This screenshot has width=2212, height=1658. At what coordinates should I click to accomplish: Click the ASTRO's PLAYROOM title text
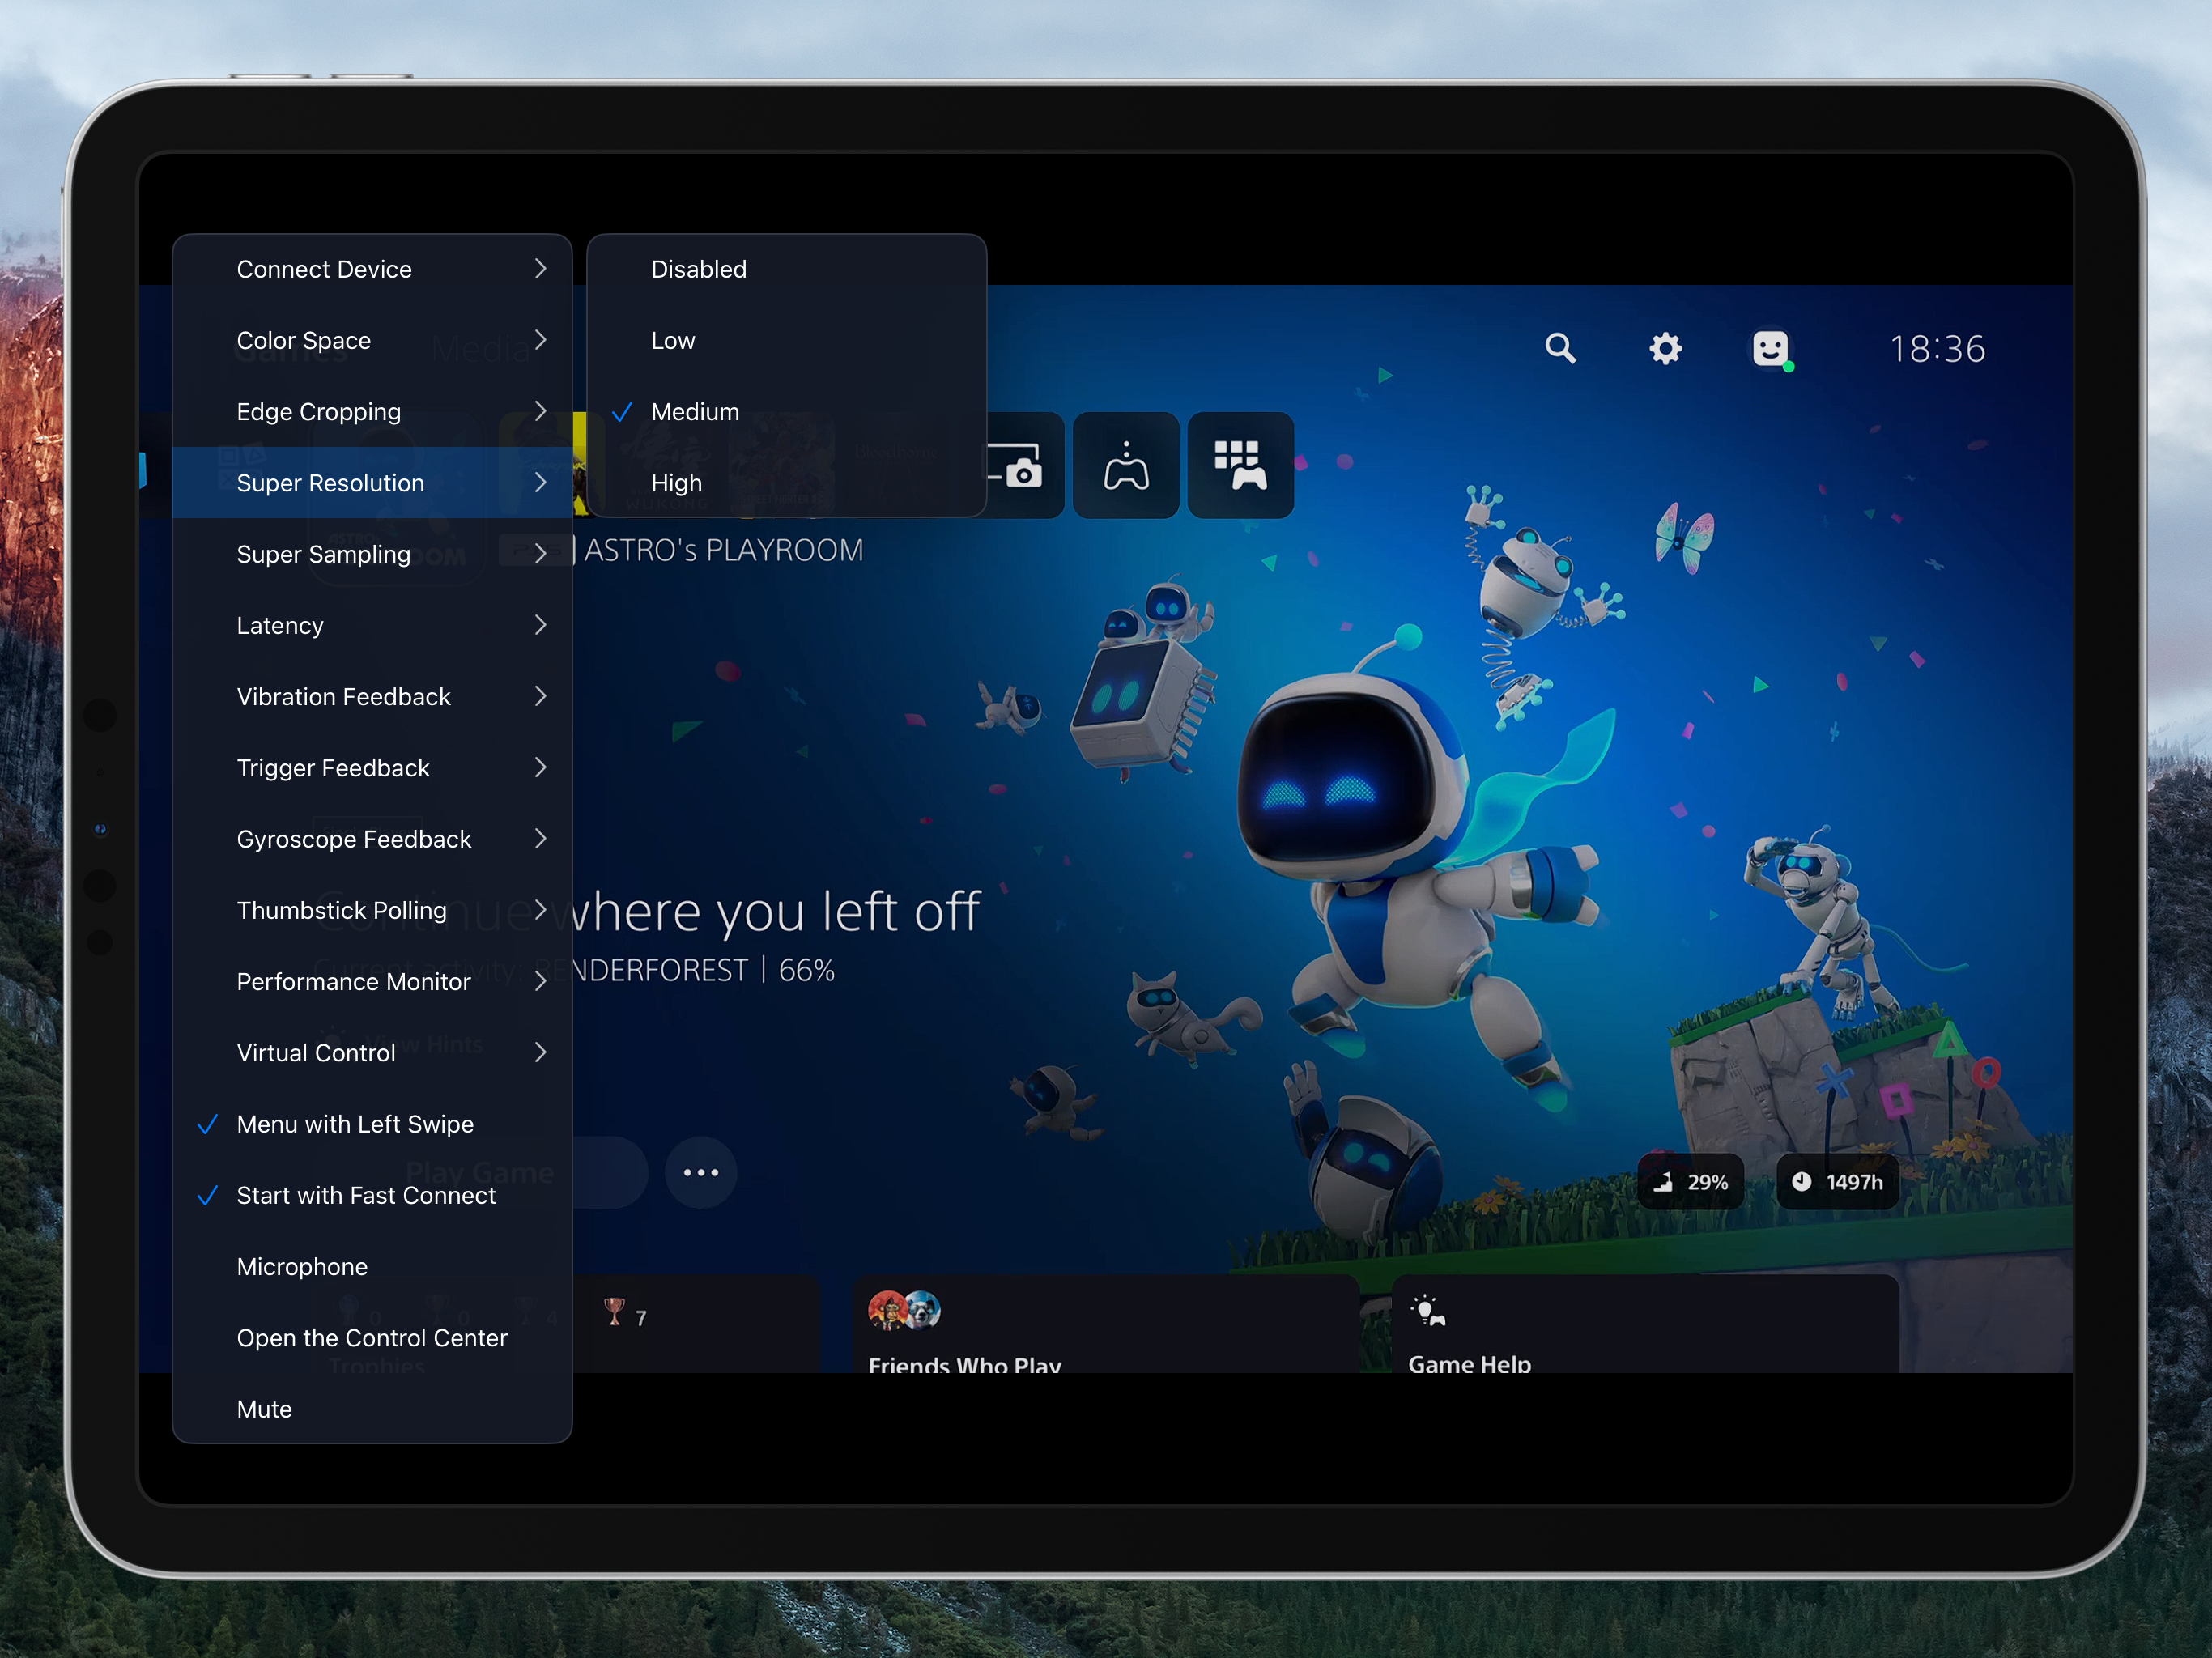(x=724, y=550)
